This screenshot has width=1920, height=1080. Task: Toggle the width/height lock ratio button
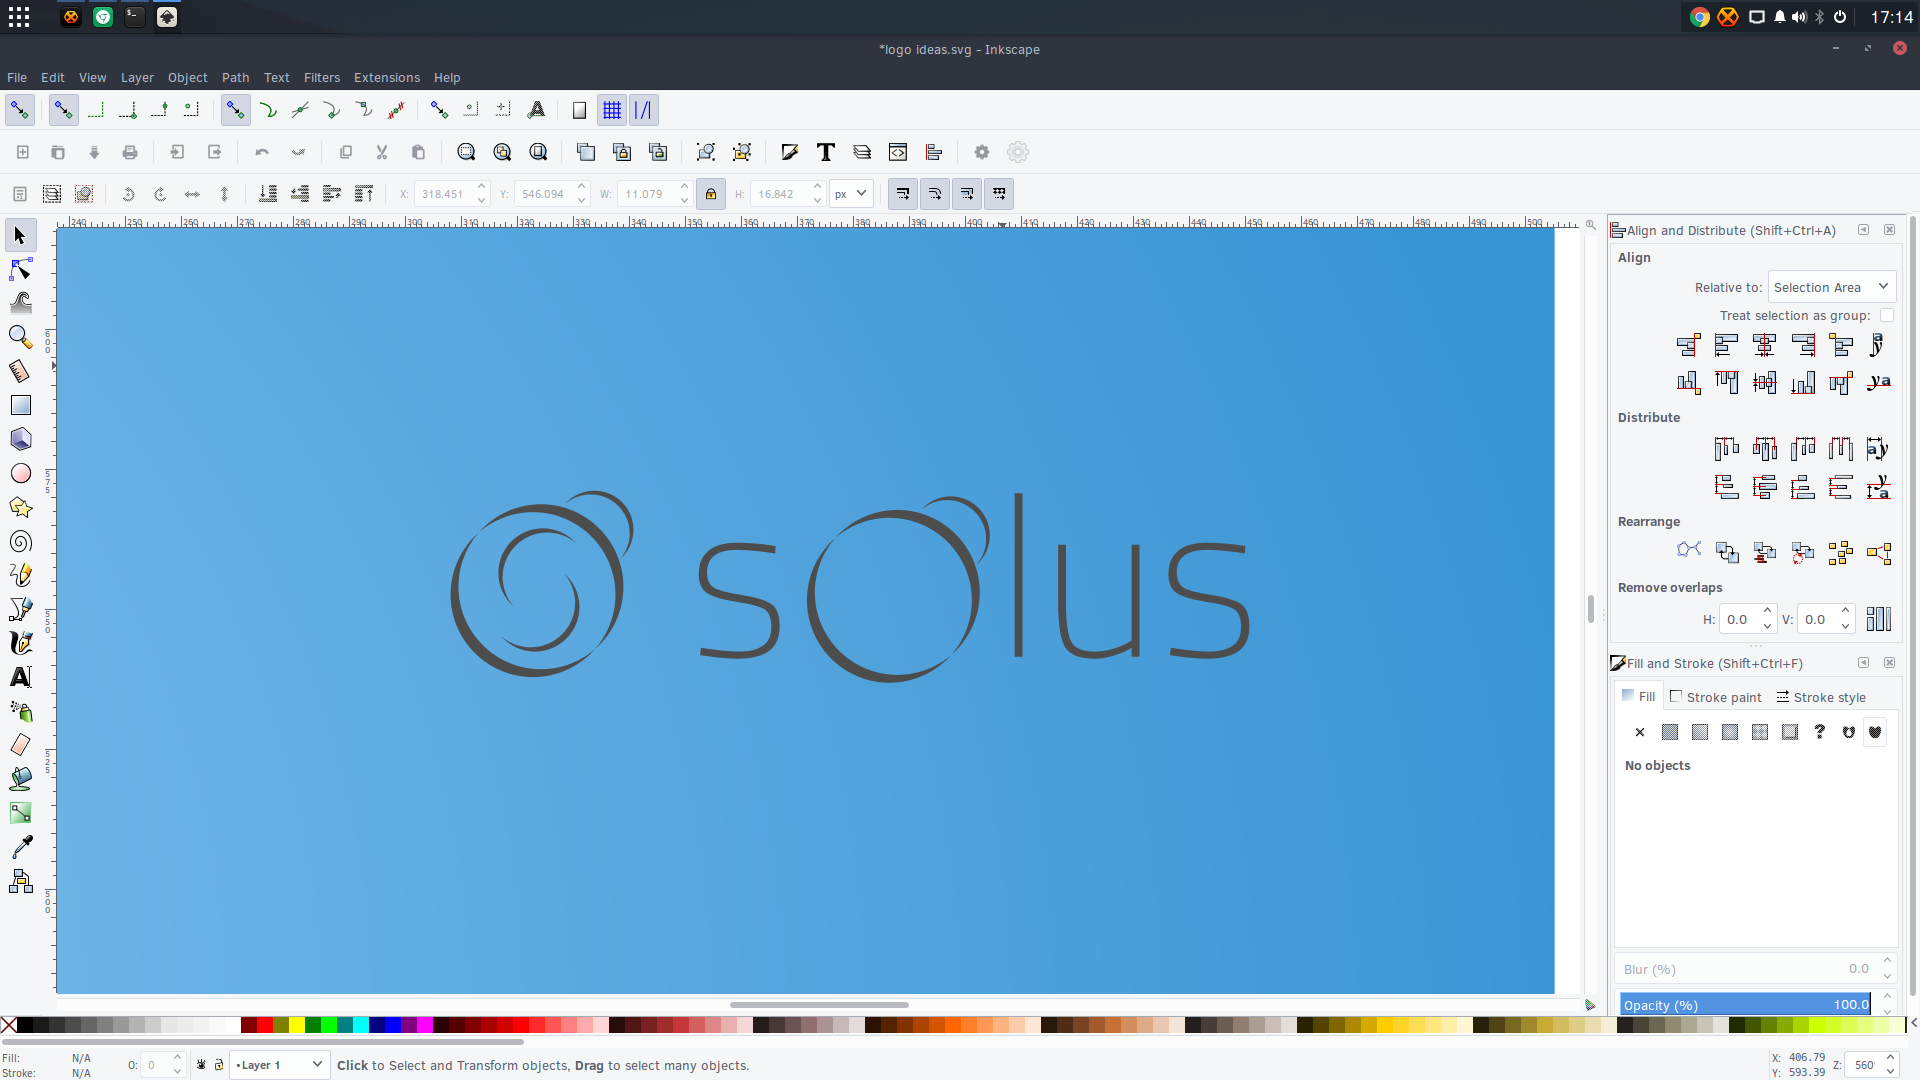pyautogui.click(x=711, y=194)
